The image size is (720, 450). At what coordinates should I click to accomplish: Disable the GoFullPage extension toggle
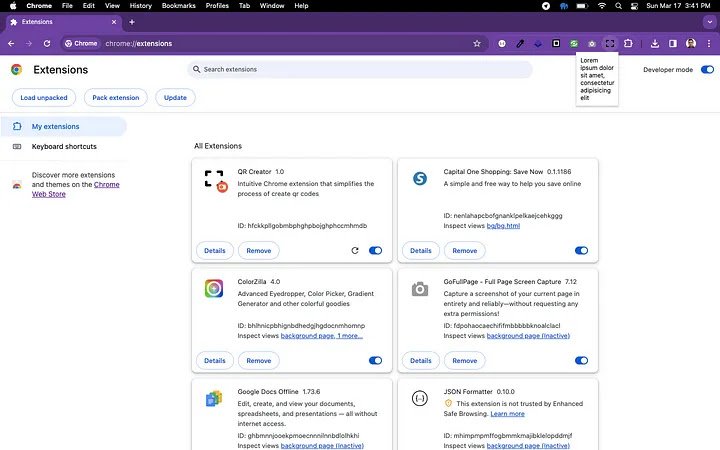(581, 360)
